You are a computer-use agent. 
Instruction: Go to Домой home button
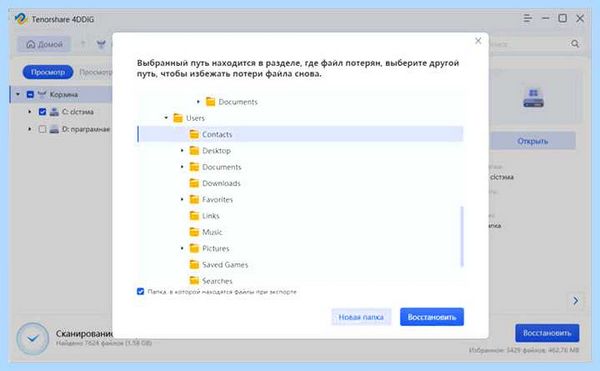44,44
